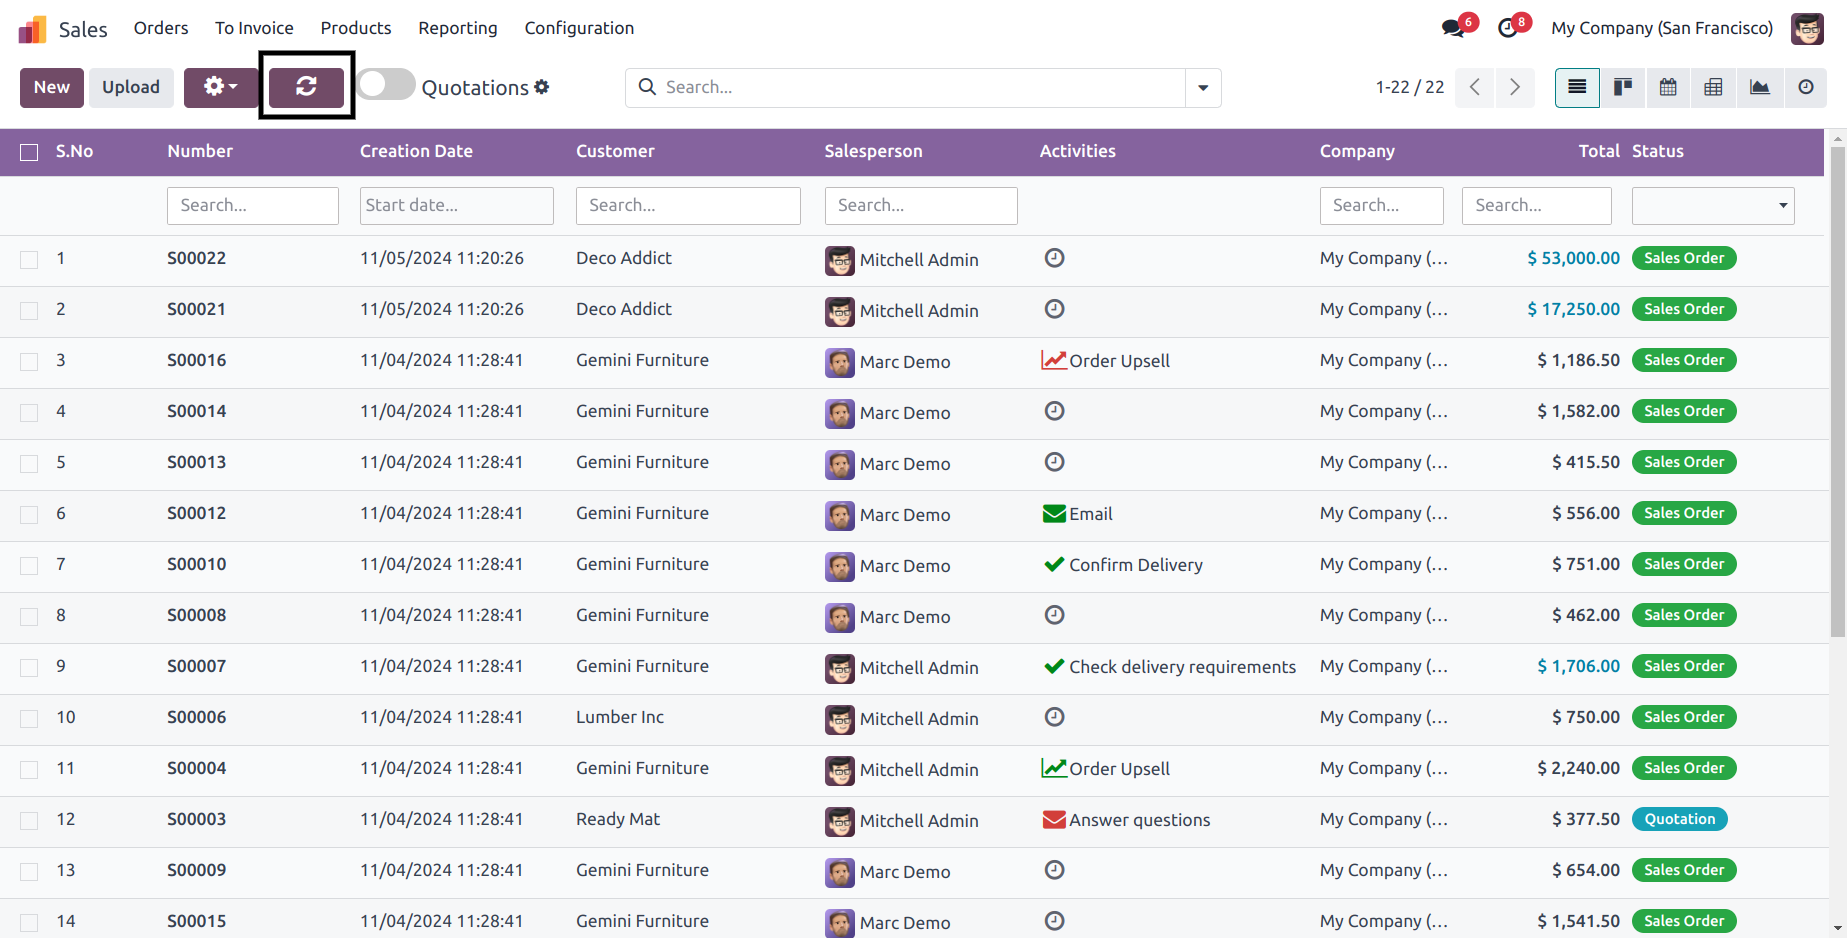Click the Customer column search field
Screen dimensions: 1847x938
click(x=688, y=205)
